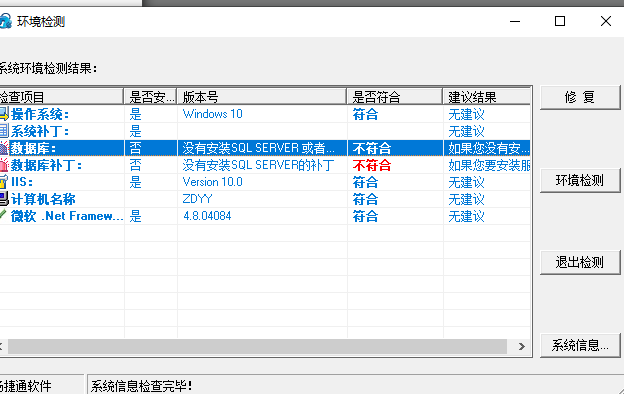Click the 计算机名称 computer icon
The image size is (624, 394).
[x=4, y=199]
